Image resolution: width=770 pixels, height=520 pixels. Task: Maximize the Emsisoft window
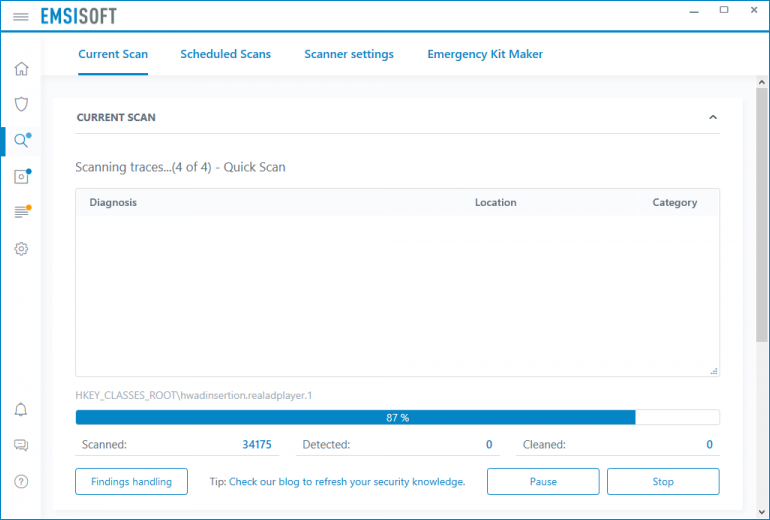(724, 10)
